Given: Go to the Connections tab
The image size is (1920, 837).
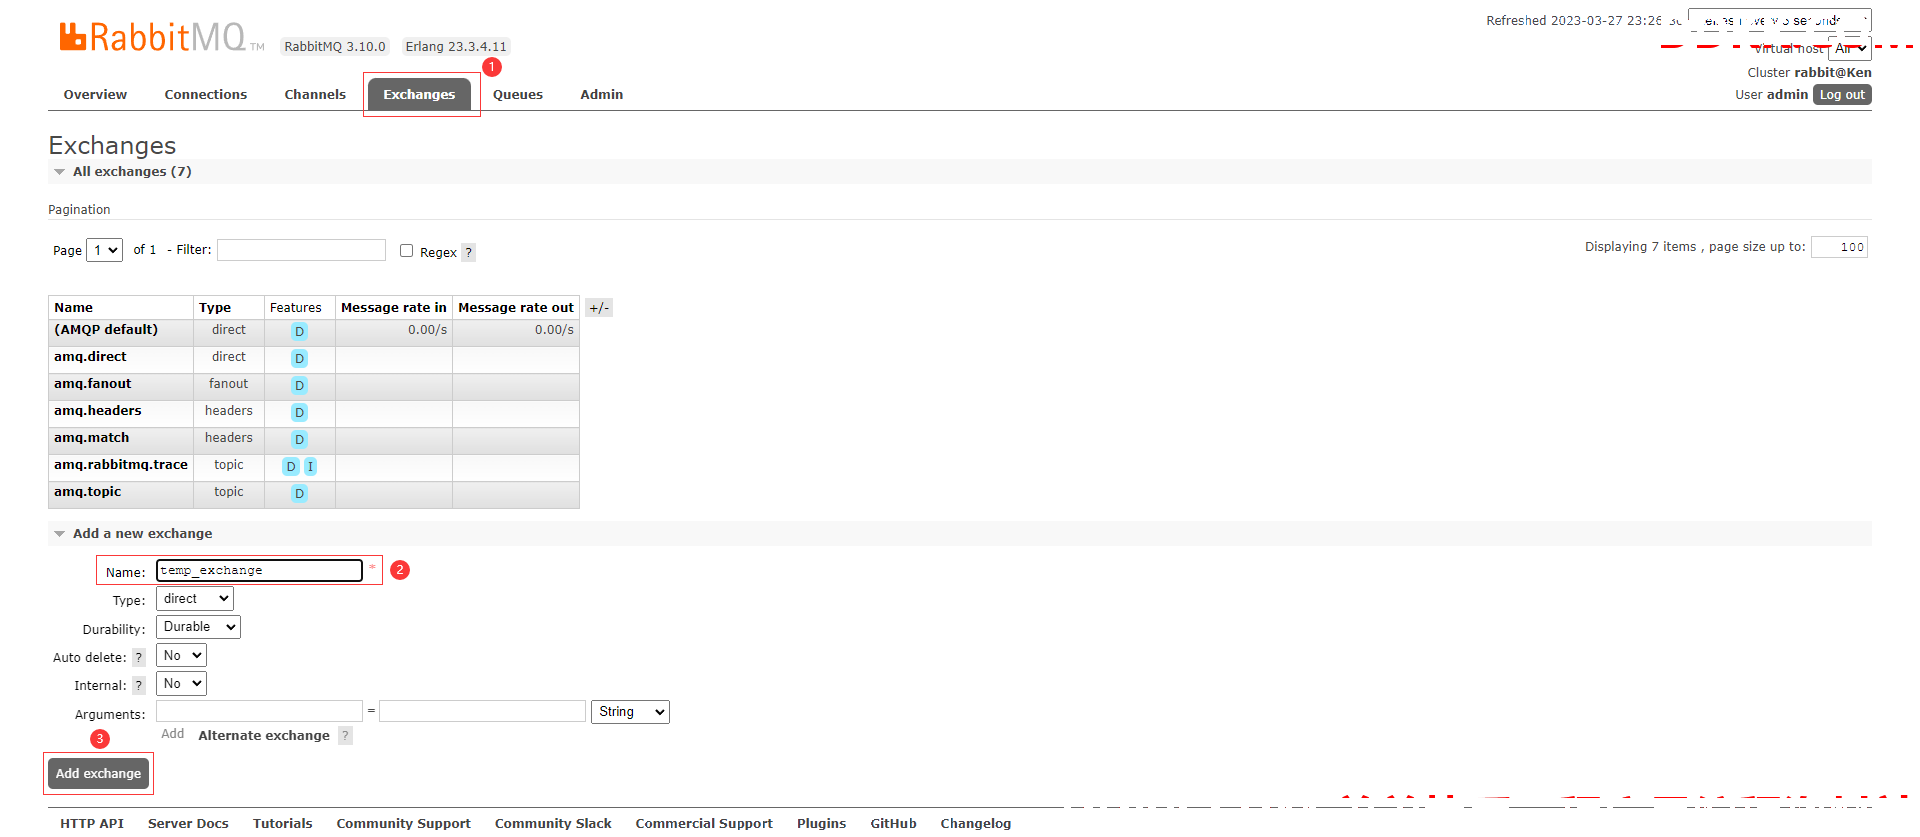Looking at the screenshot, I should [x=206, y=94].
